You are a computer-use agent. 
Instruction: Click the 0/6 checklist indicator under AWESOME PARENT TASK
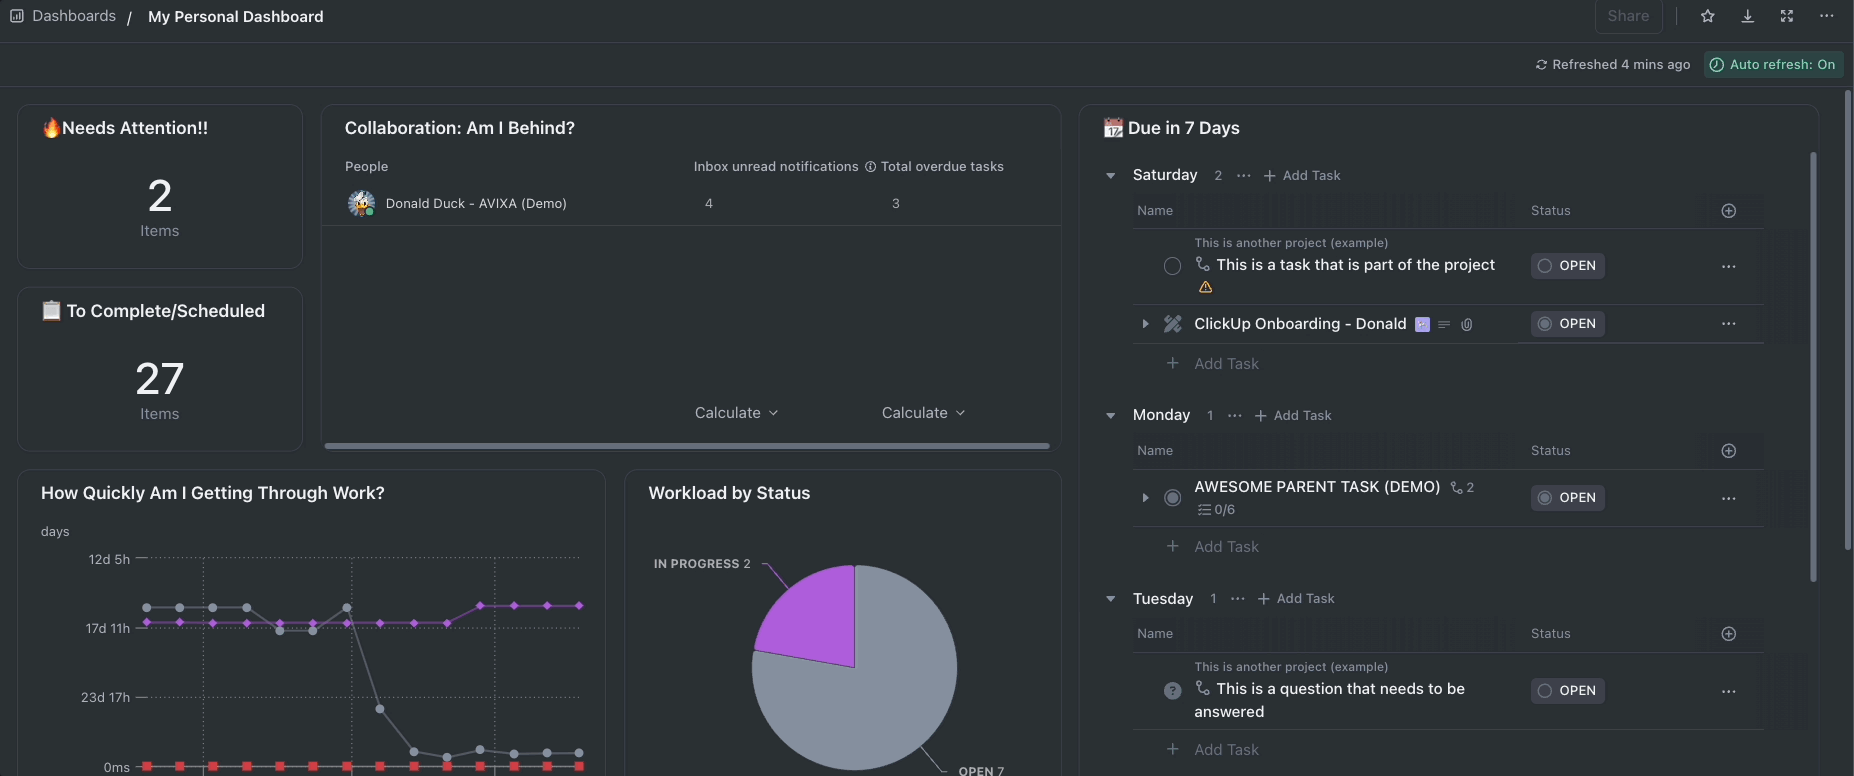(x=1217, y=510)
